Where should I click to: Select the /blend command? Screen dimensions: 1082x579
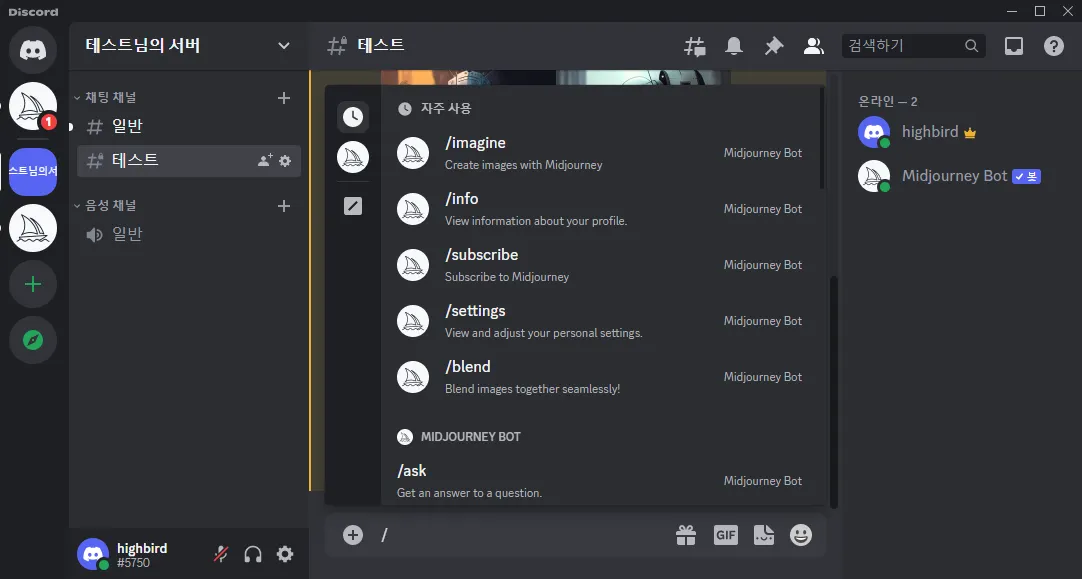(601, 377)
